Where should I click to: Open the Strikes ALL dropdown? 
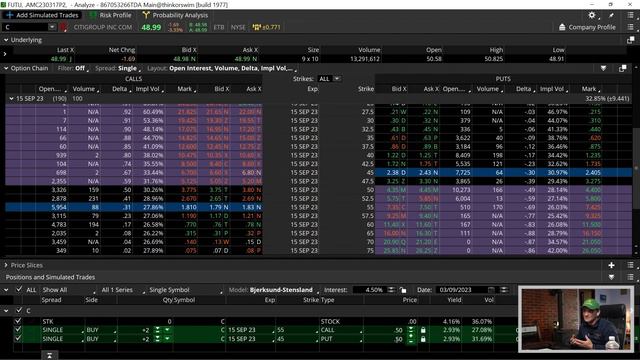(x=329, y=79)
